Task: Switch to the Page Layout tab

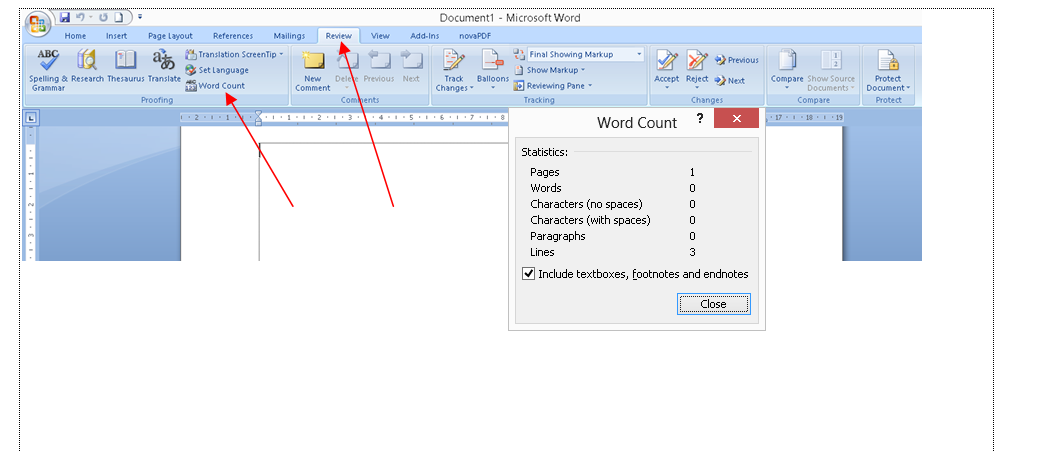Action: 170,36
